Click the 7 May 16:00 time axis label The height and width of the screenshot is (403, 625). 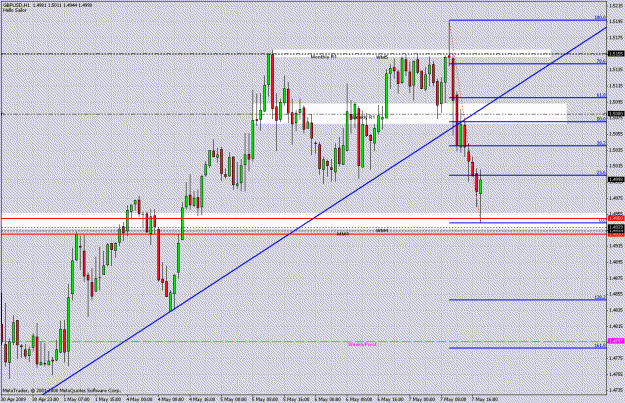484,399
